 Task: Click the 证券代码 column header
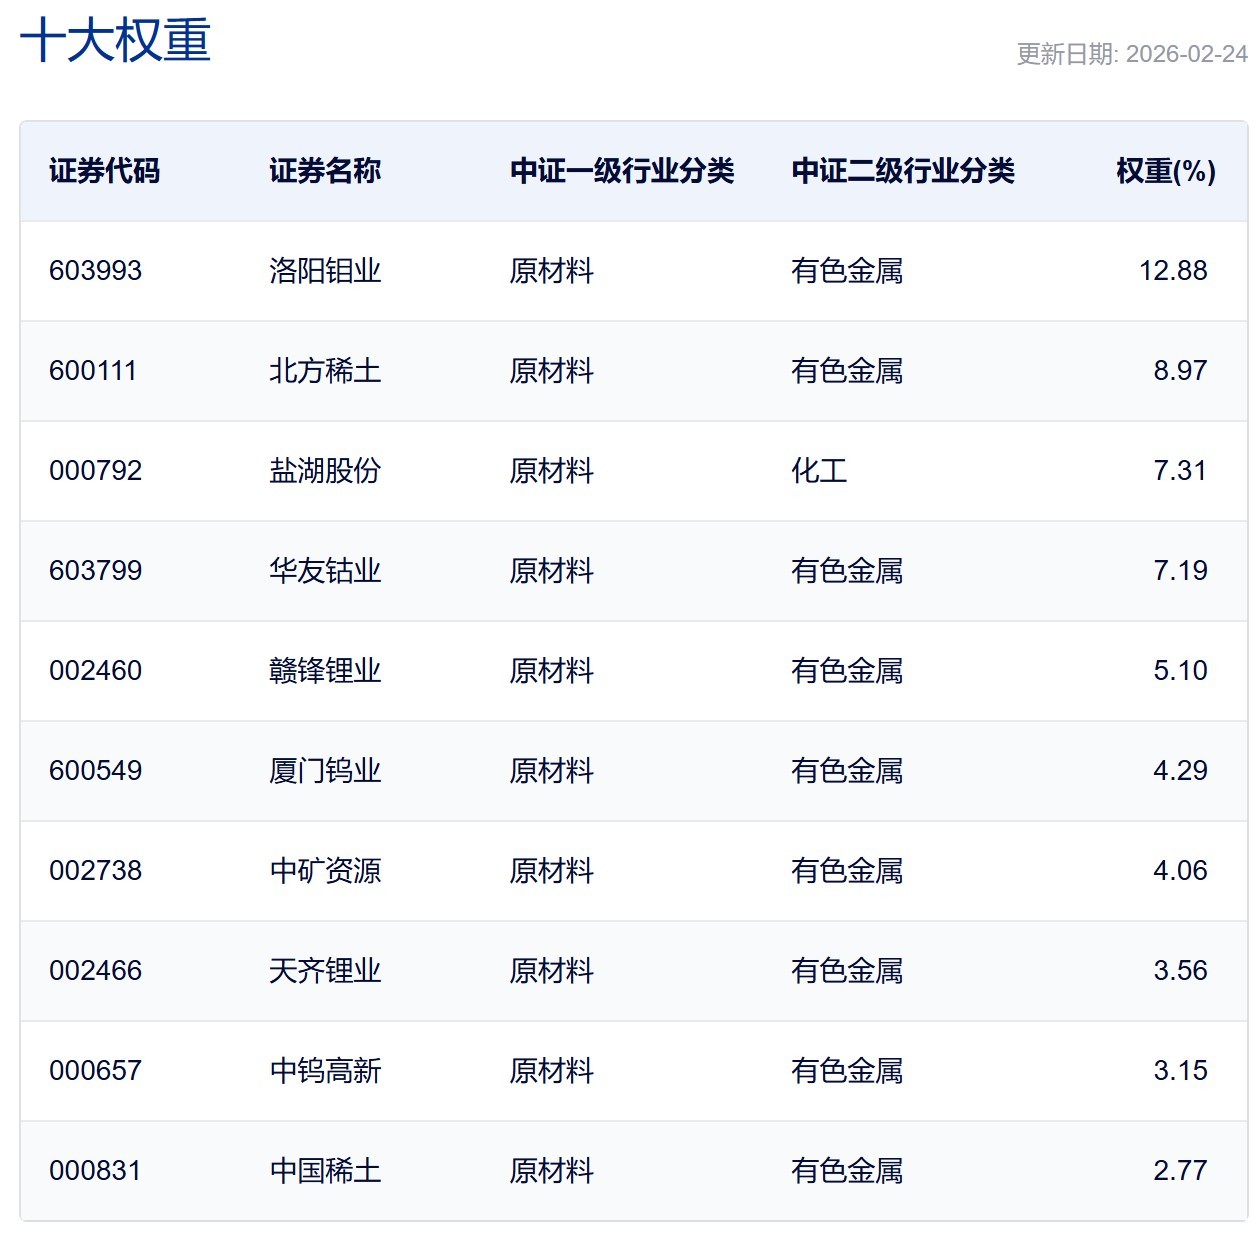(x=104, y=171)
